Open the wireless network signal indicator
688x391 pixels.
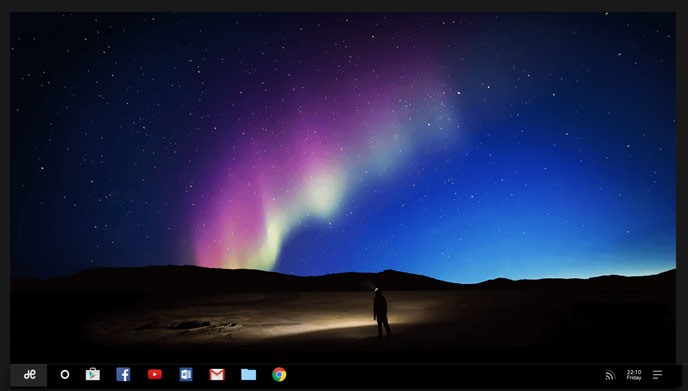[x=610, y=375]
